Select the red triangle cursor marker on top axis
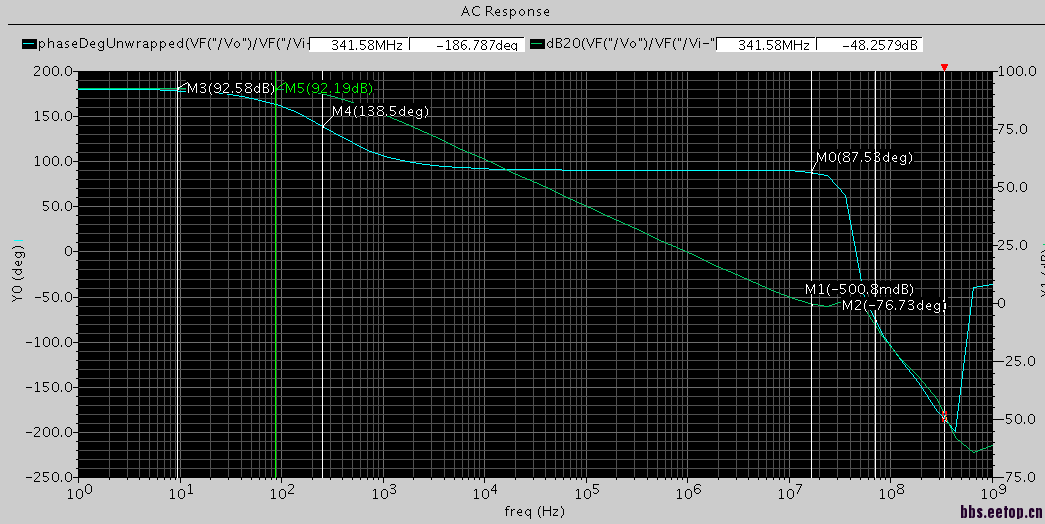The height and width of the screenshot is (524, 1045). pos(944,67)
